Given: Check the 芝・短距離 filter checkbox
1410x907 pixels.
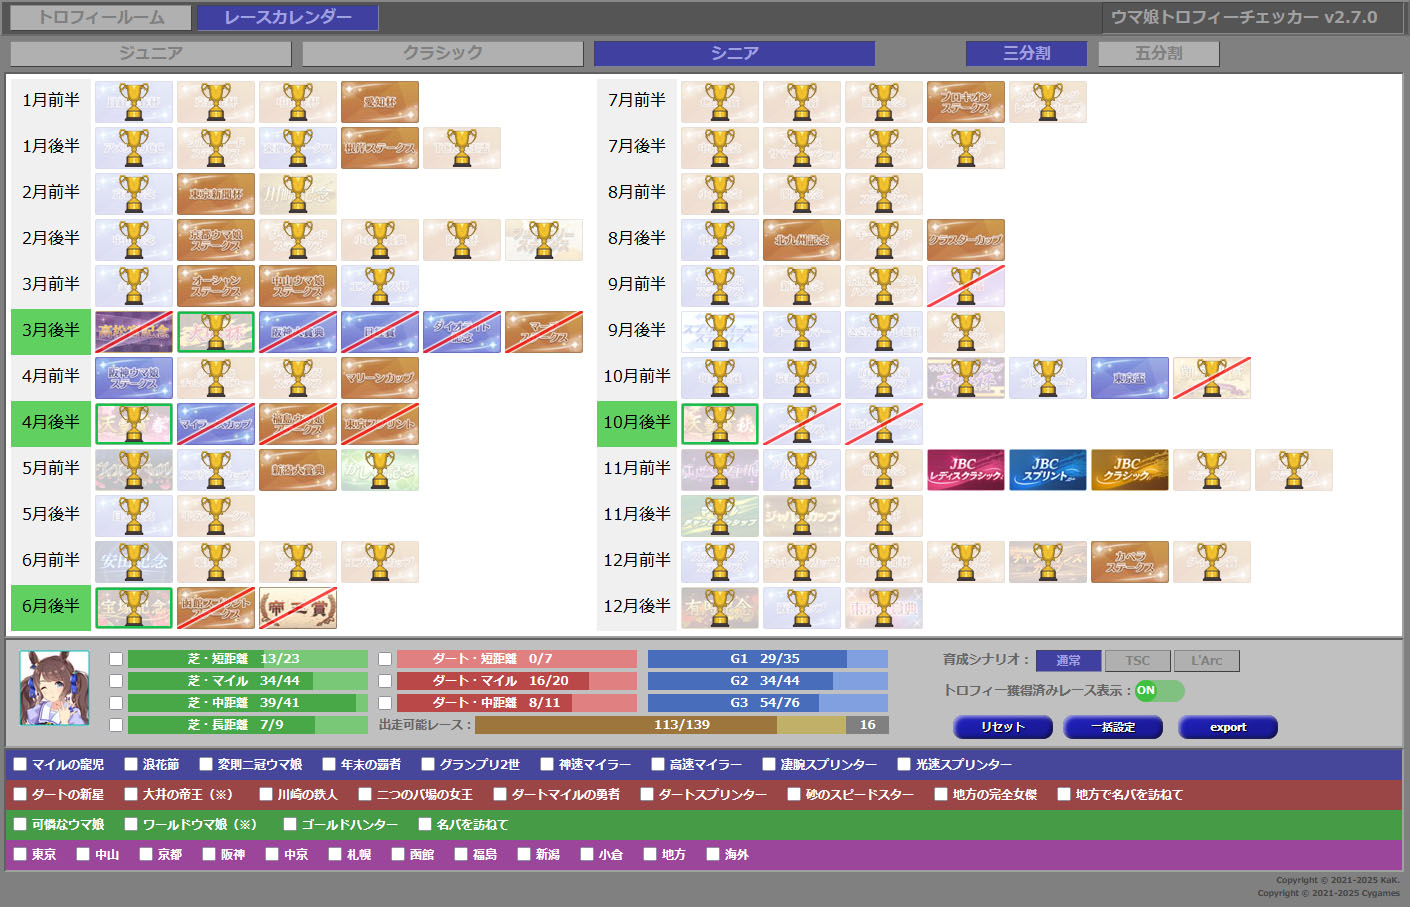Looking at the screenshot, I should pos(116,659).
